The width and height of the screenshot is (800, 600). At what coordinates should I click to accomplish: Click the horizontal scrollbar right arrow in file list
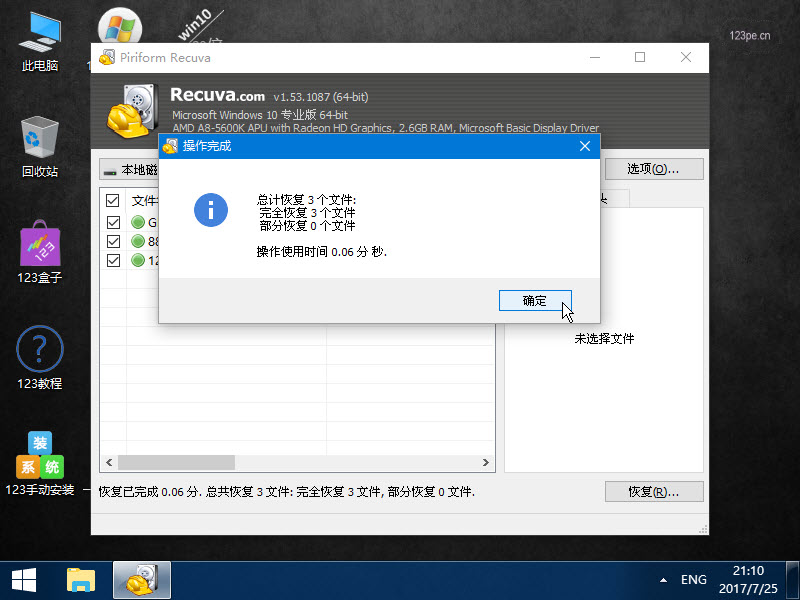tap(486, 463)
